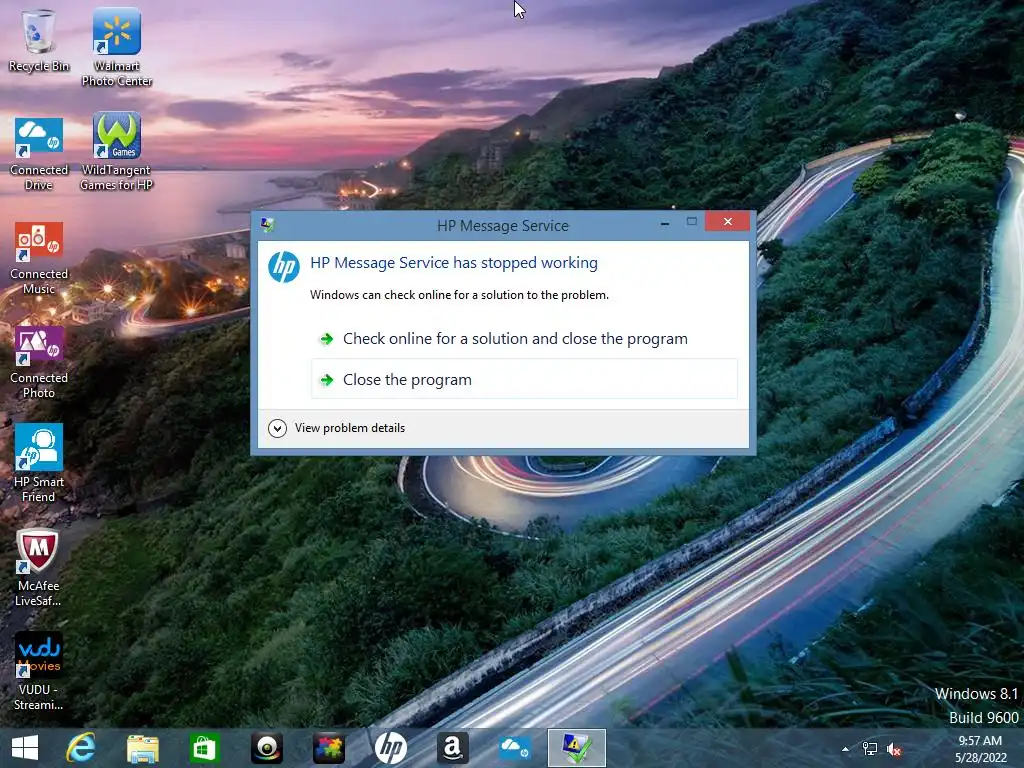Viewport: 1024px width, 768px height.
Task: Open Amazon from the taskbar
Action: 453,748
